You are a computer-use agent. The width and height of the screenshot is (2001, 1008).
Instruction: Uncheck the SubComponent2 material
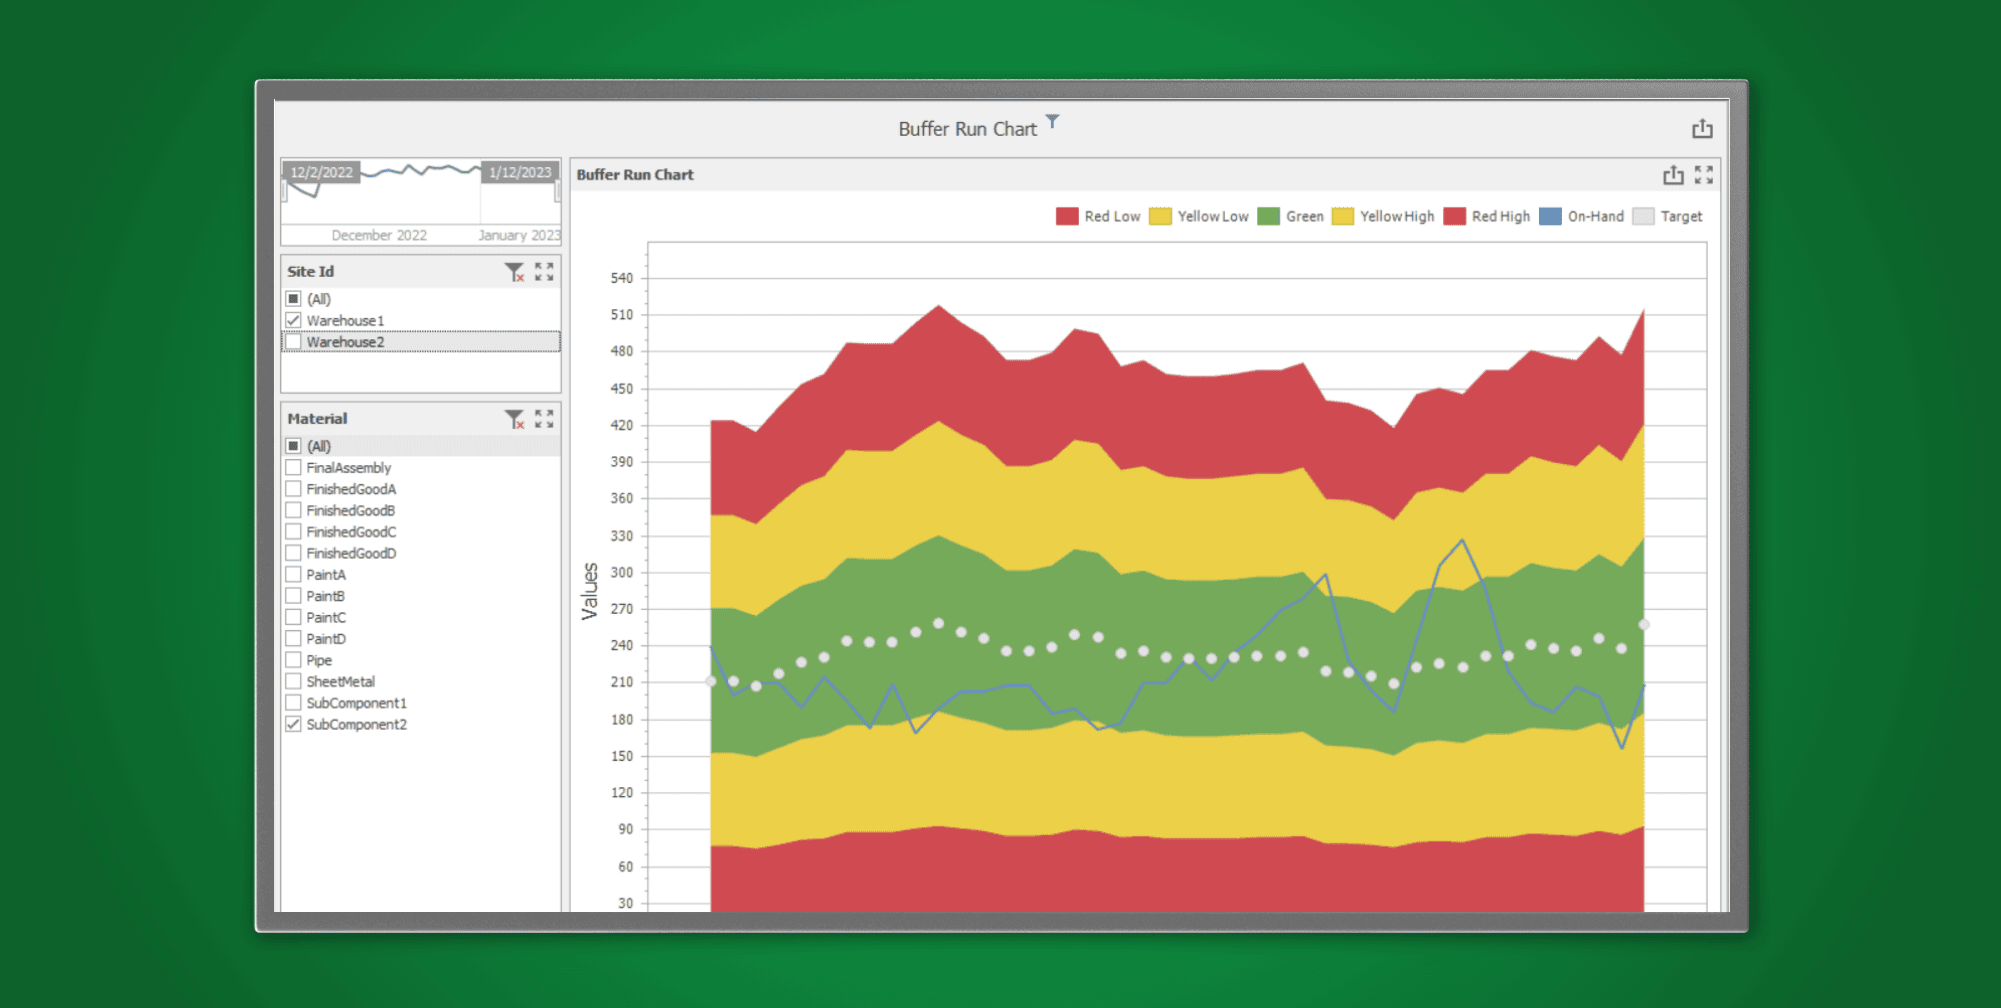click(x=294, y=724)
